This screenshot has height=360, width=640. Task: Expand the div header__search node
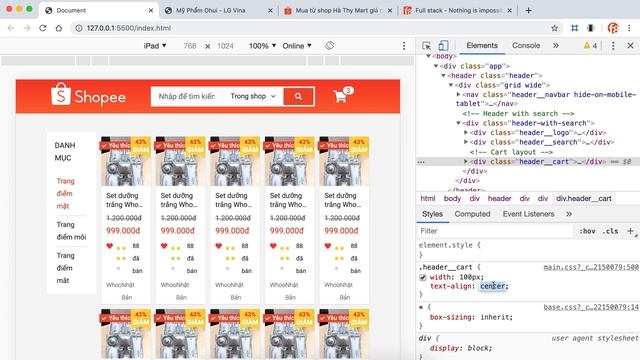[x=466, y=142]
